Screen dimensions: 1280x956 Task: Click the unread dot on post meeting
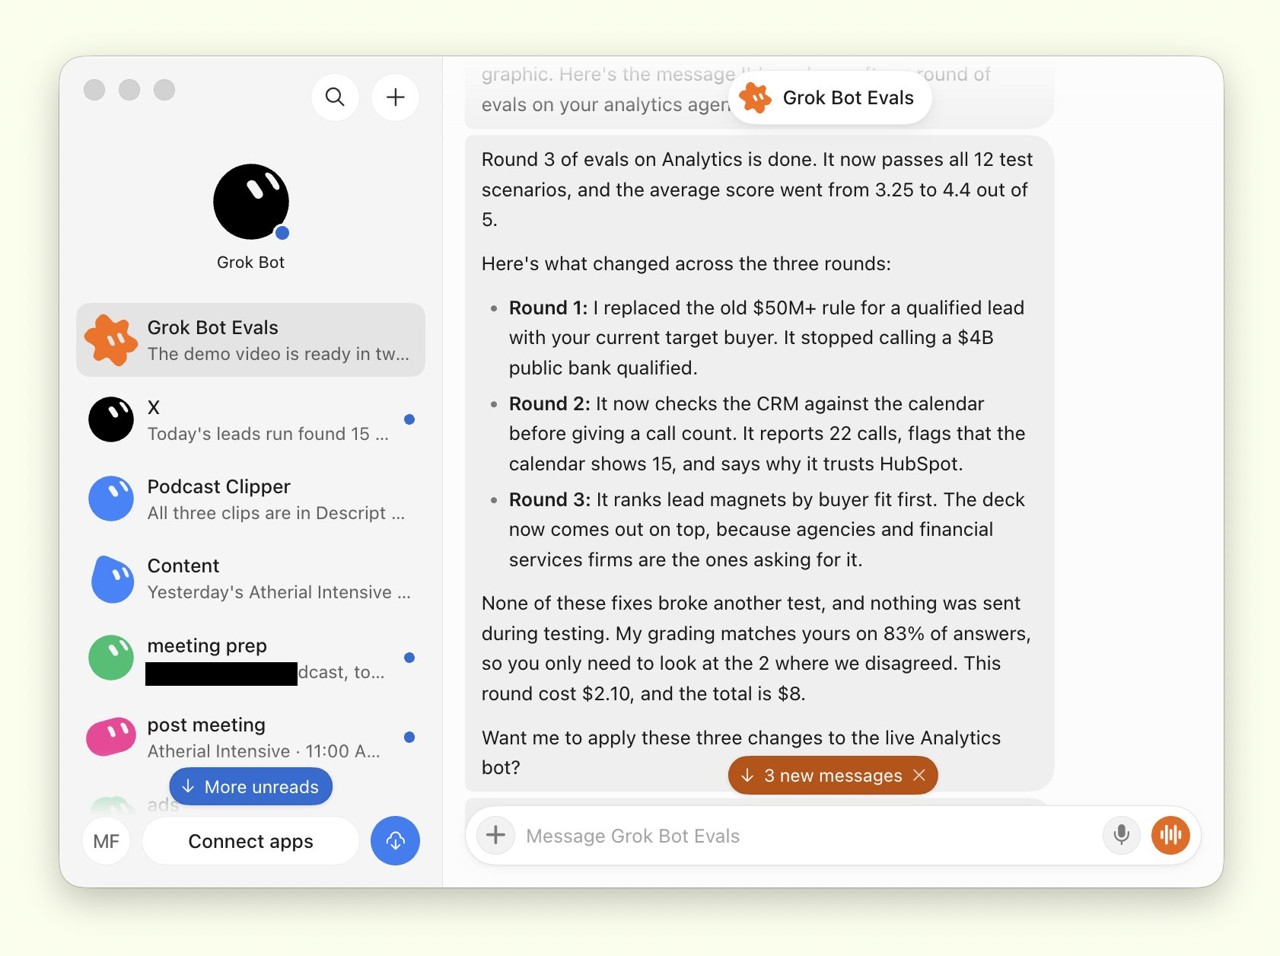point(409,737)
